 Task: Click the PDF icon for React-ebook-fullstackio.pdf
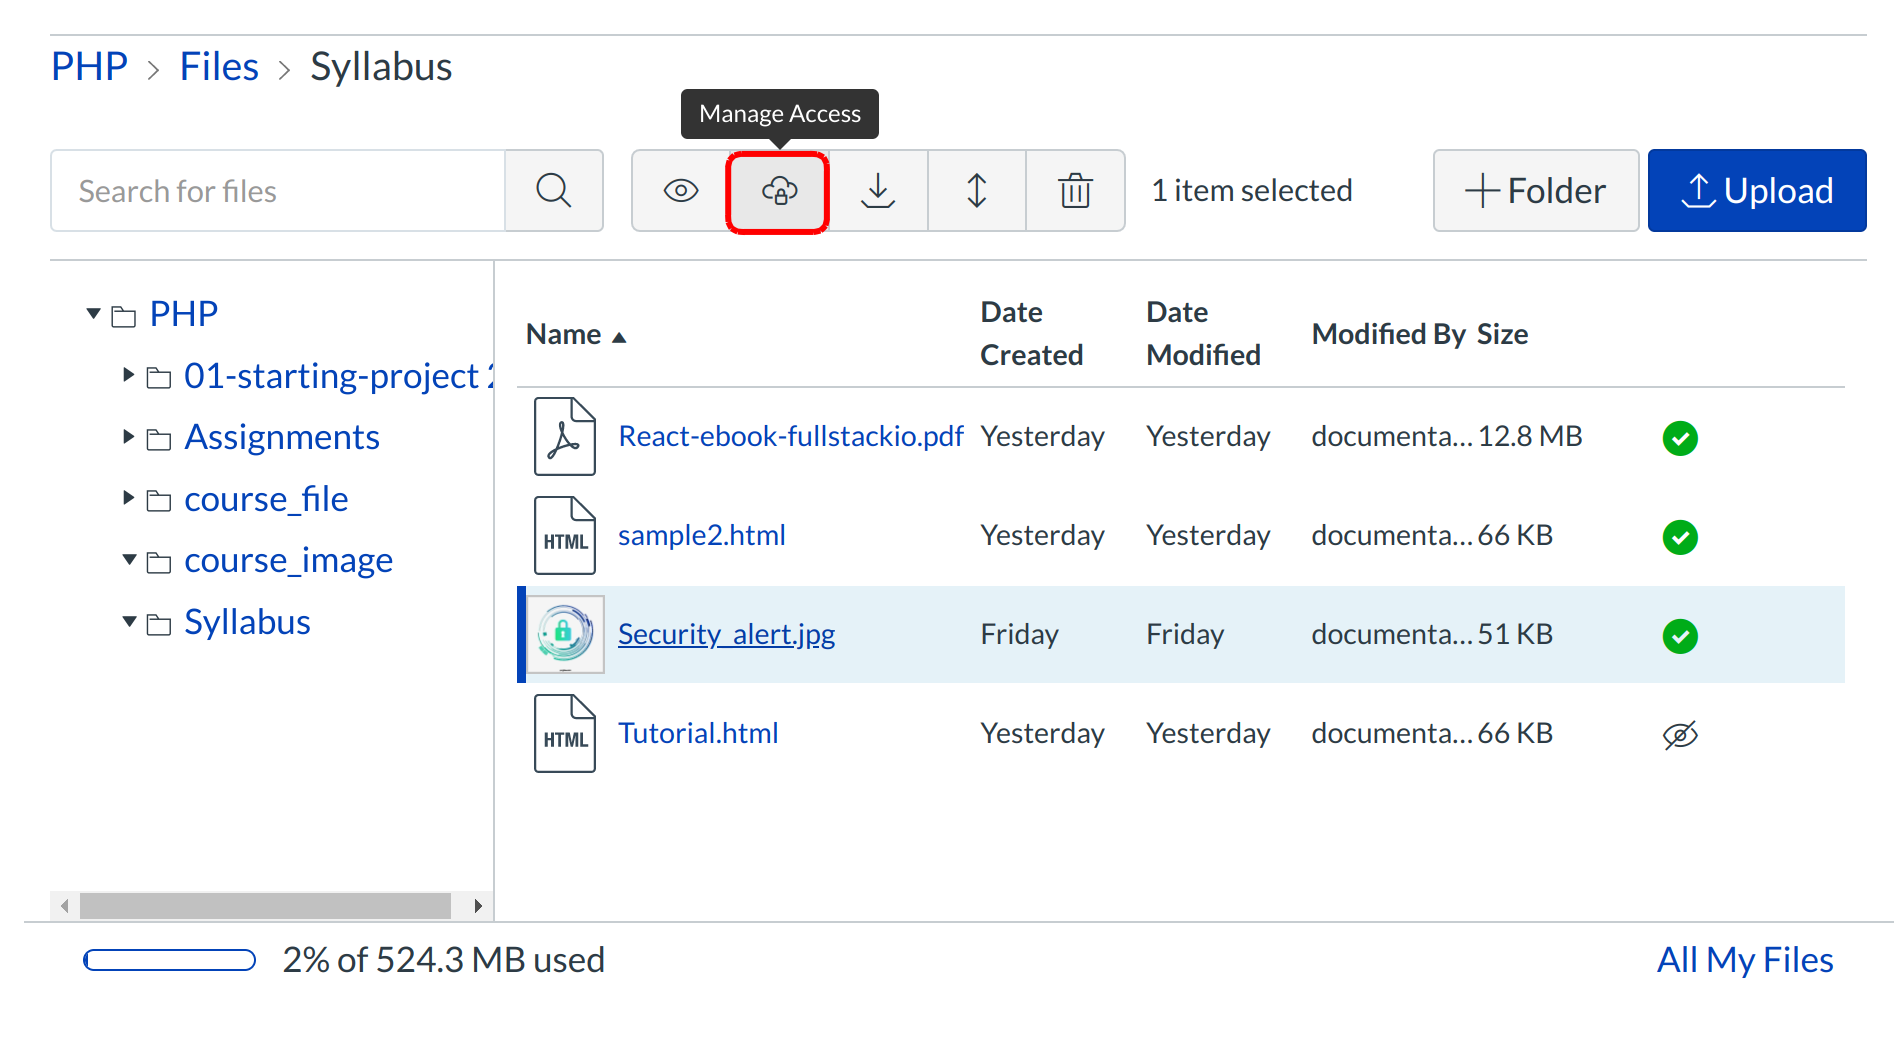click(564, 437)
